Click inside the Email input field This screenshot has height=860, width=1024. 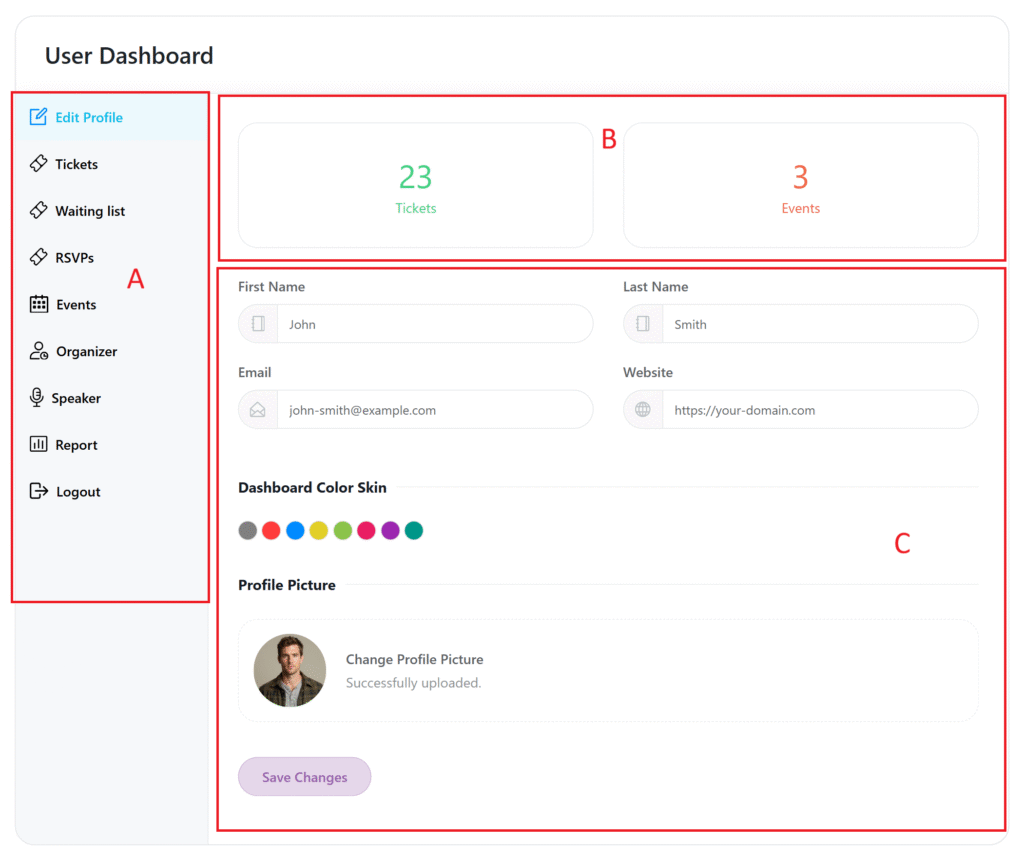click(420, 409)
